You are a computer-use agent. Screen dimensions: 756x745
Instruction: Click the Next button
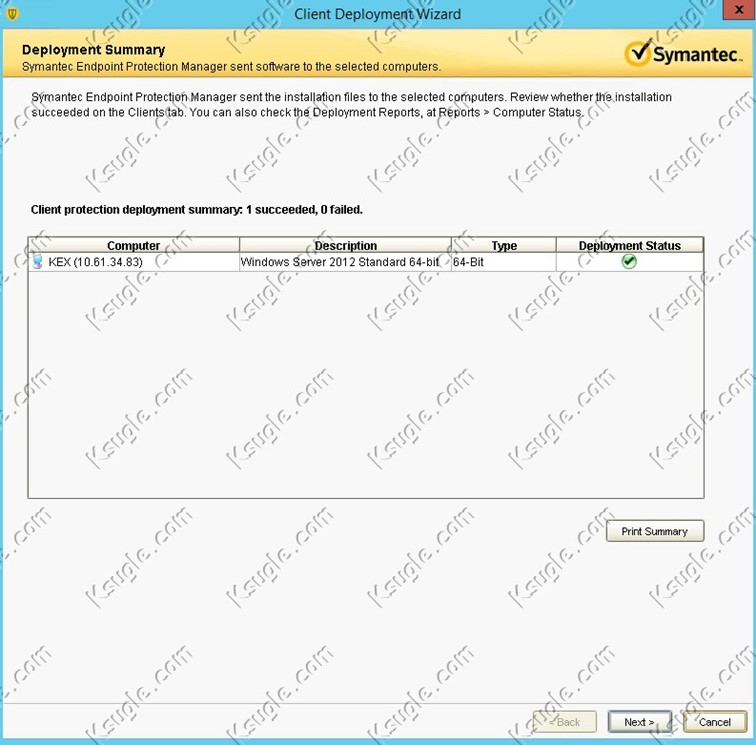pos(639,722)
